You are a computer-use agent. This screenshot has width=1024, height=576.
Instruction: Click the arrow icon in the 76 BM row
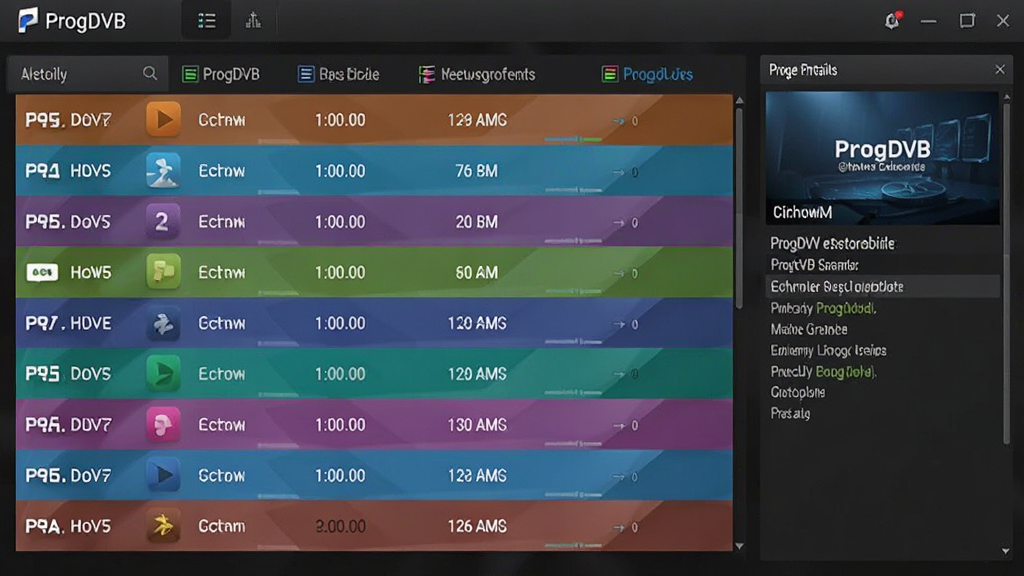tap(618, 172)
